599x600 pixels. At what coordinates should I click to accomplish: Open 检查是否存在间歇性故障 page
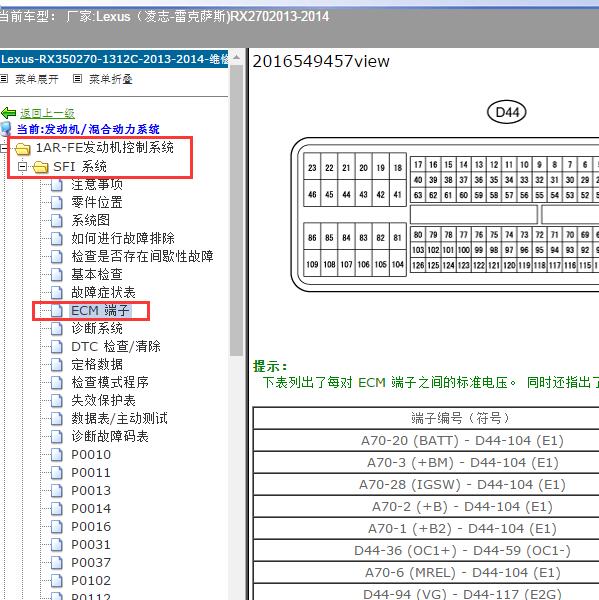tap(142, 256)
